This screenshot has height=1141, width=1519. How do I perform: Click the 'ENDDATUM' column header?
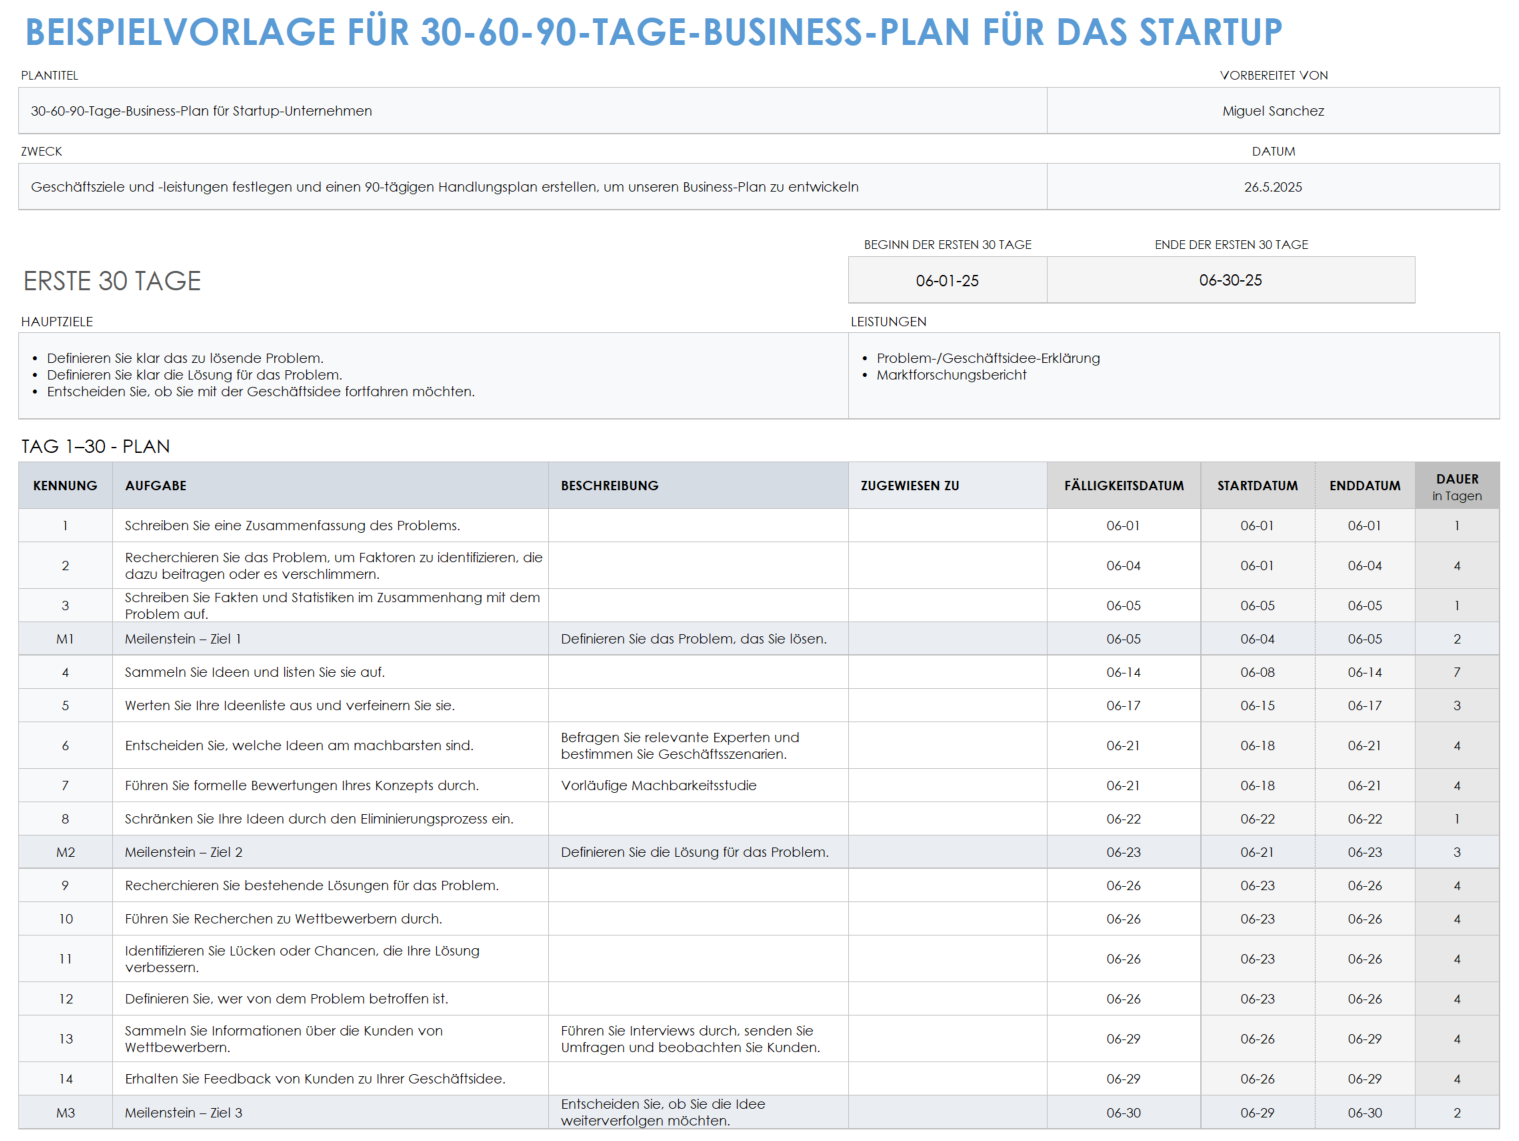(1365, 485)
